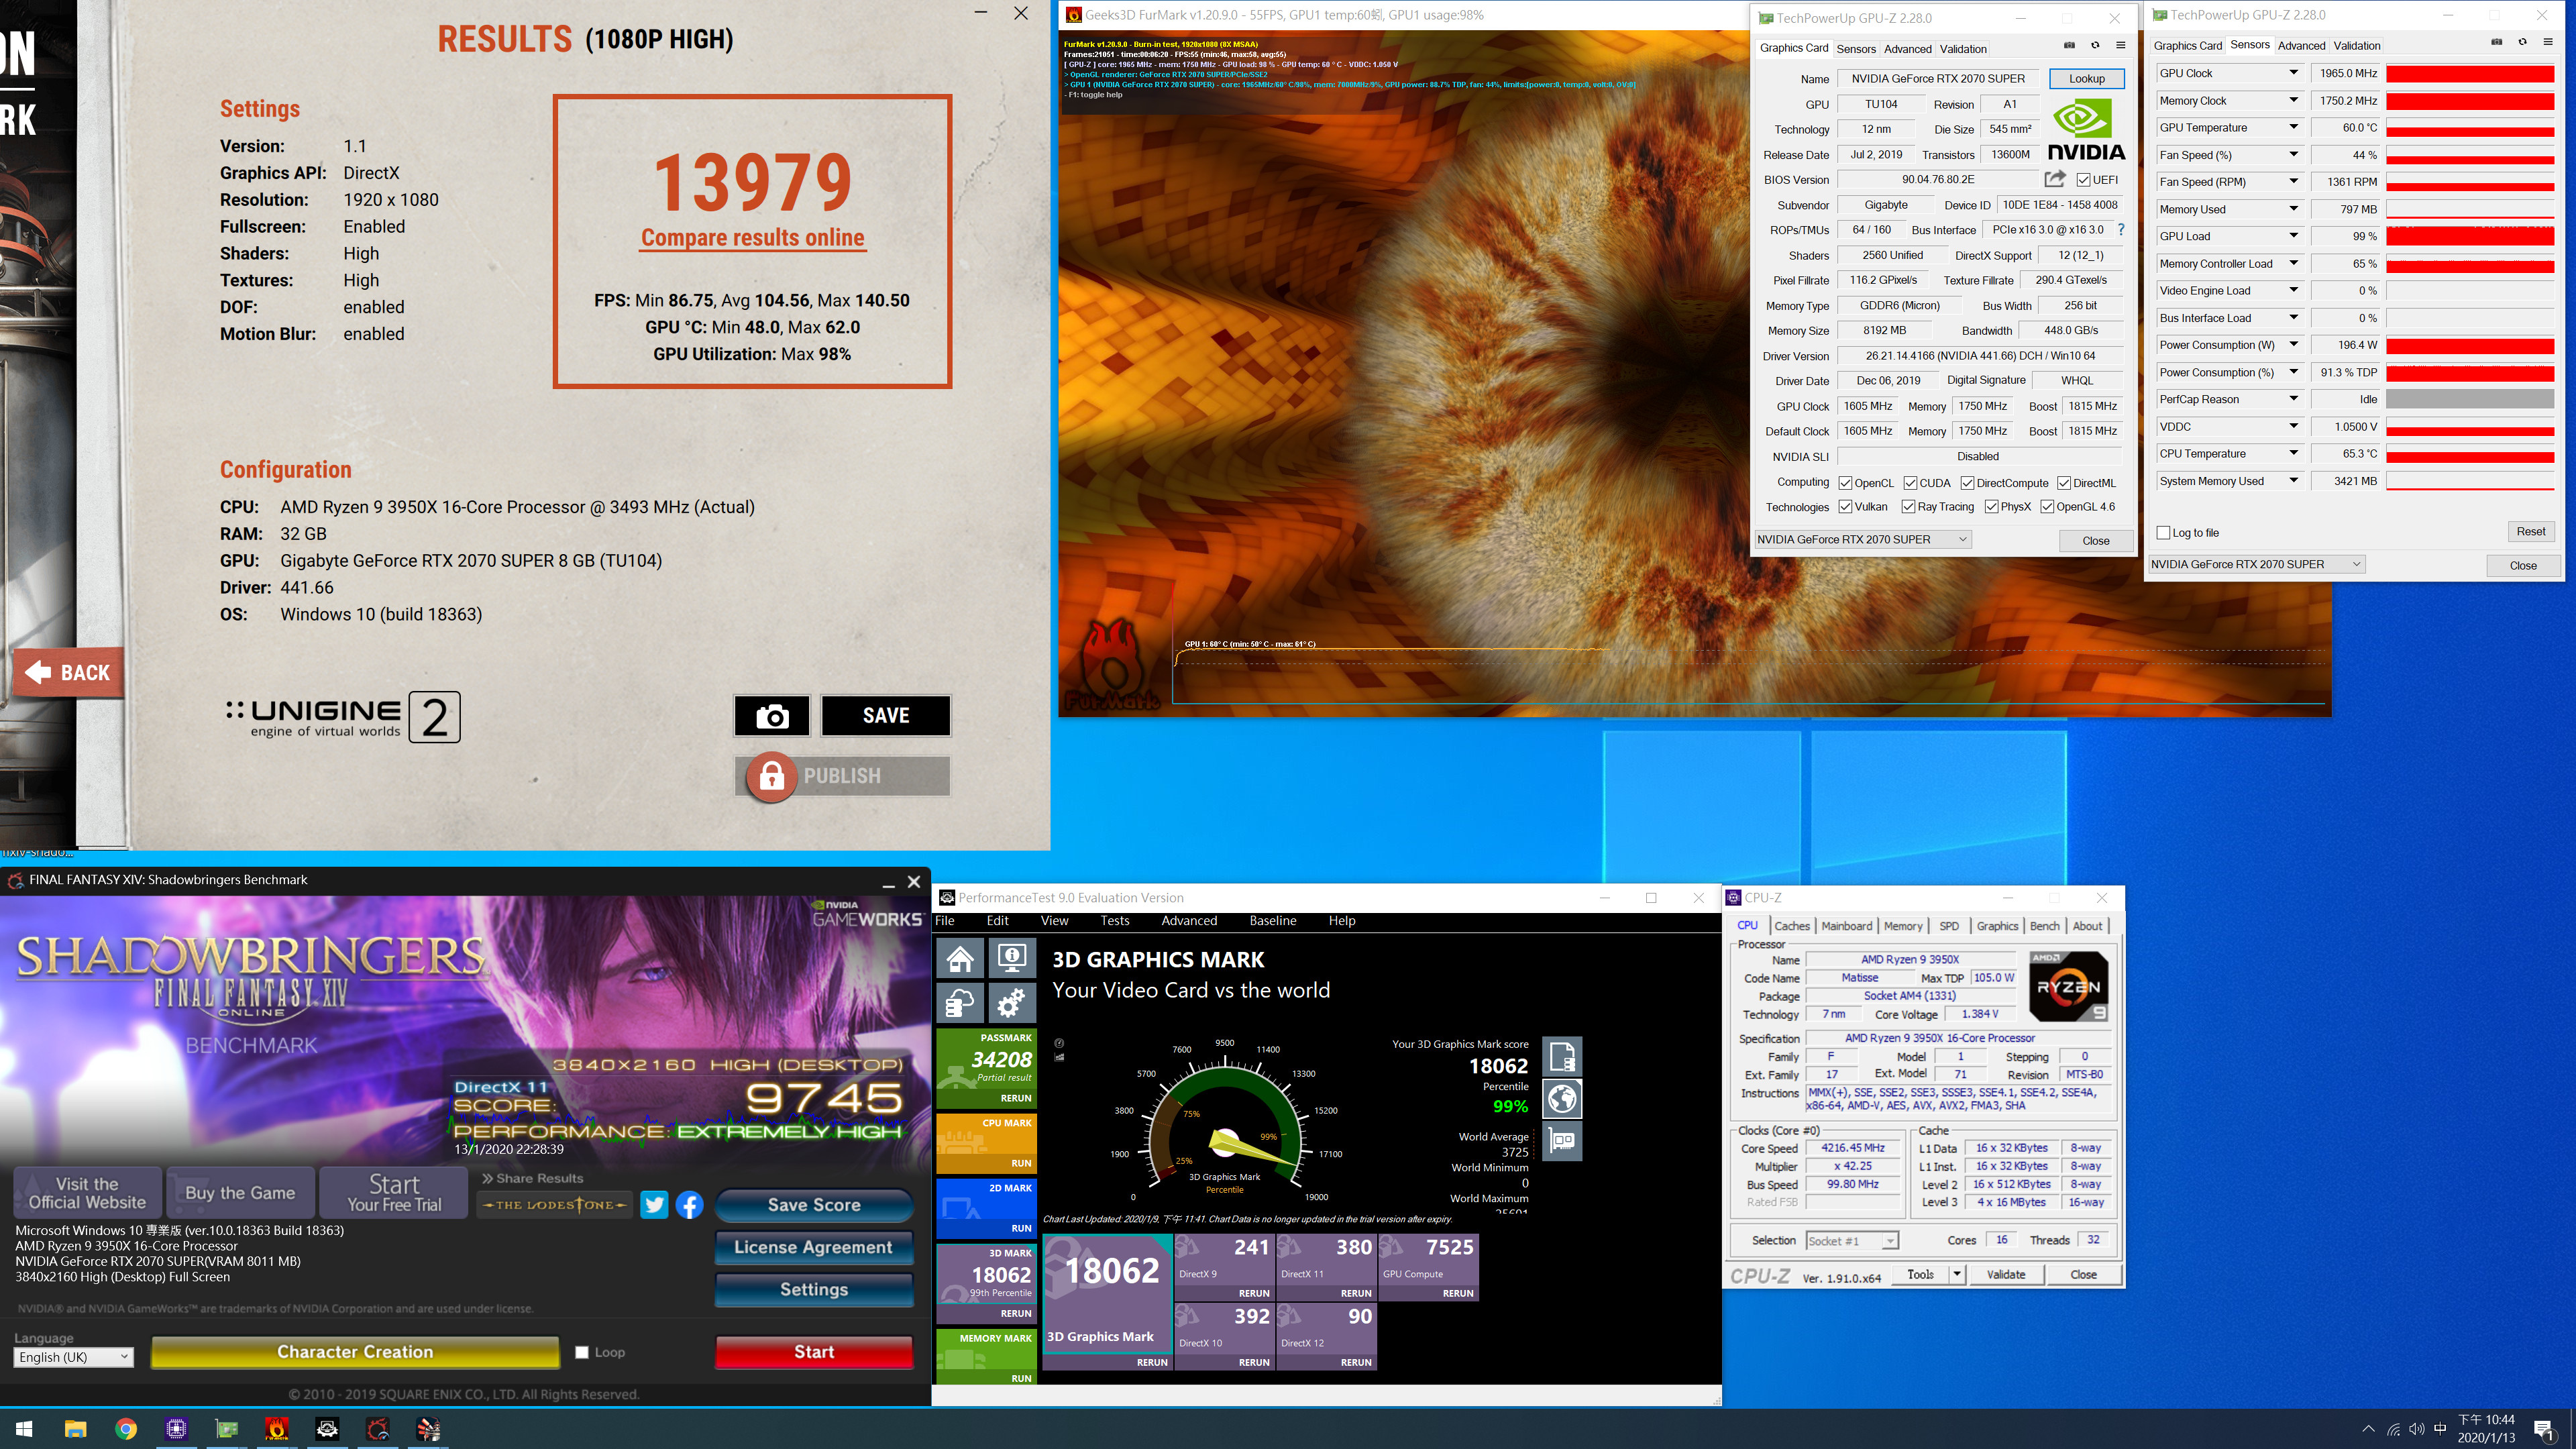Click the Lookup button in GPU-Z

pyautogui.click(x=2086, y=78)
